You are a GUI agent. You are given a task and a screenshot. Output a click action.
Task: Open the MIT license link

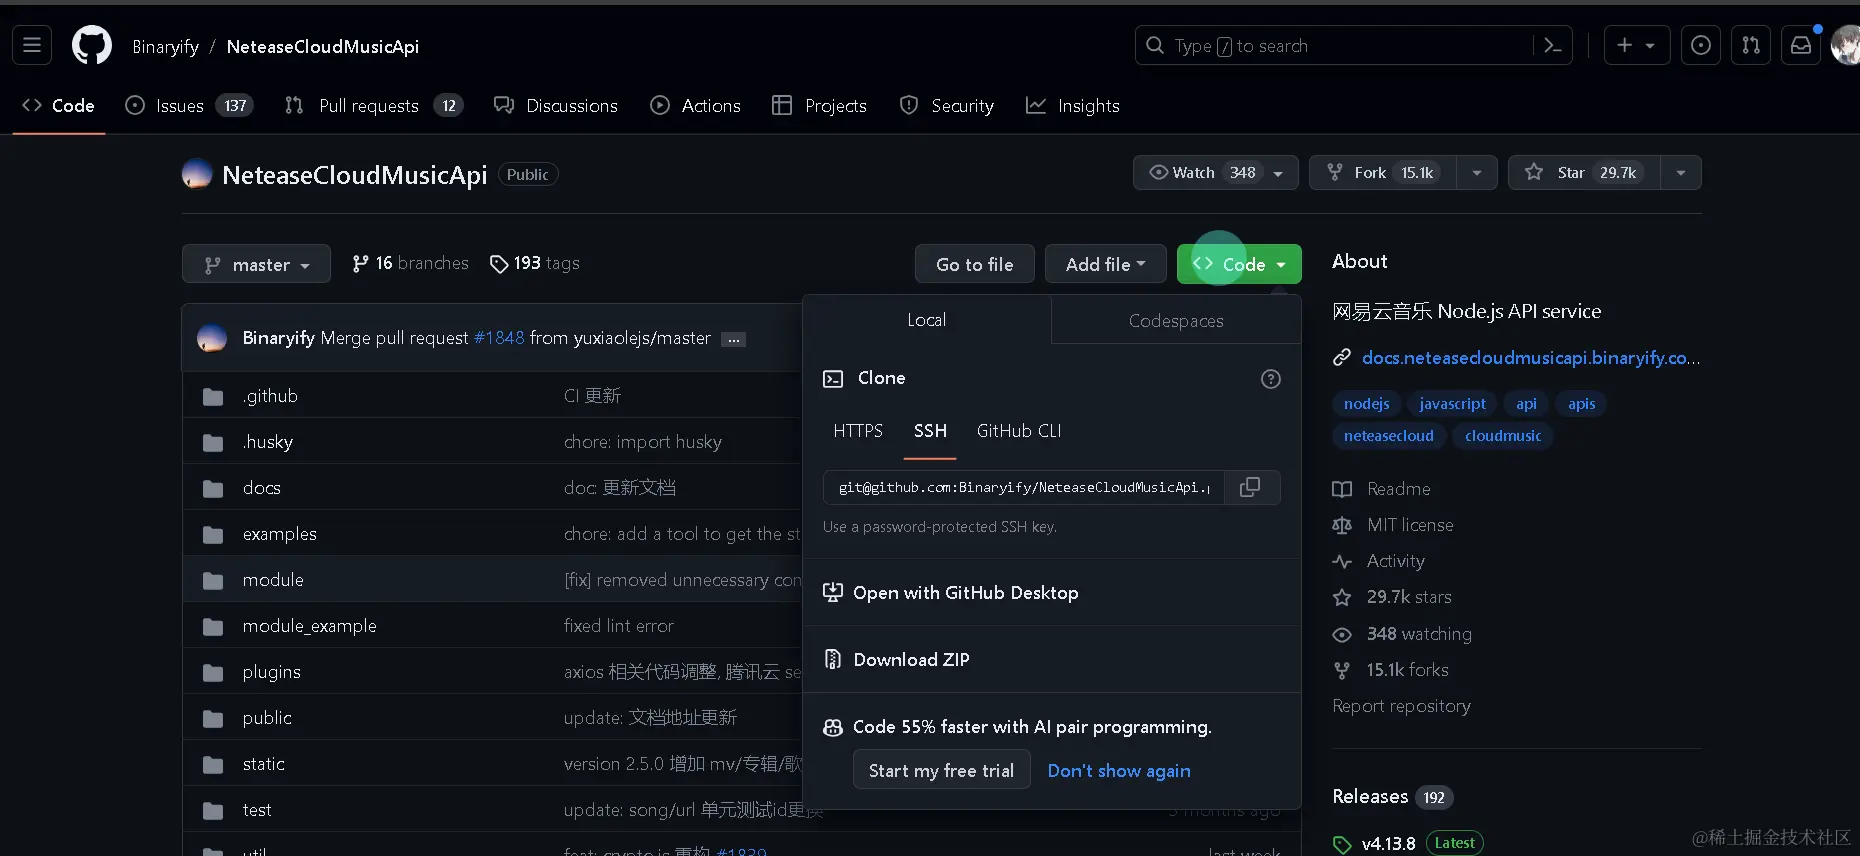(x=1393, y=525)
